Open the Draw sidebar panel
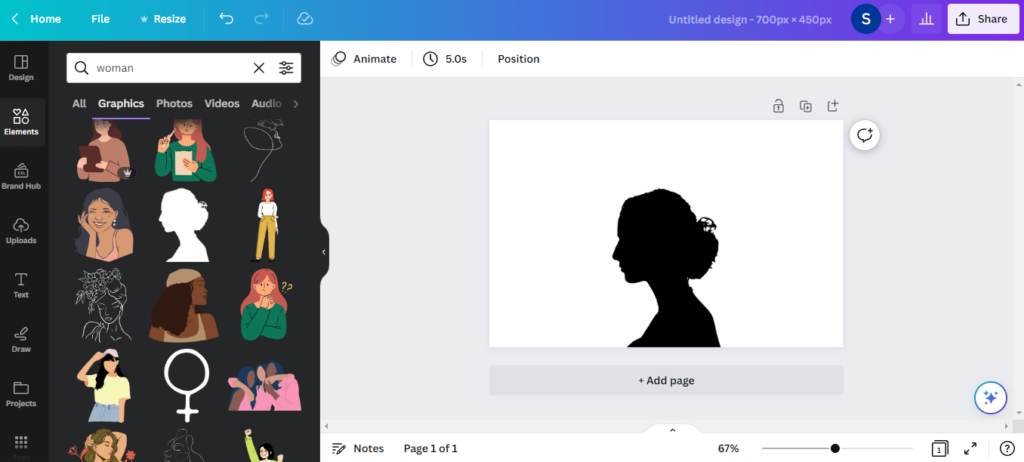1024x462 pixels. click(21, 340)
